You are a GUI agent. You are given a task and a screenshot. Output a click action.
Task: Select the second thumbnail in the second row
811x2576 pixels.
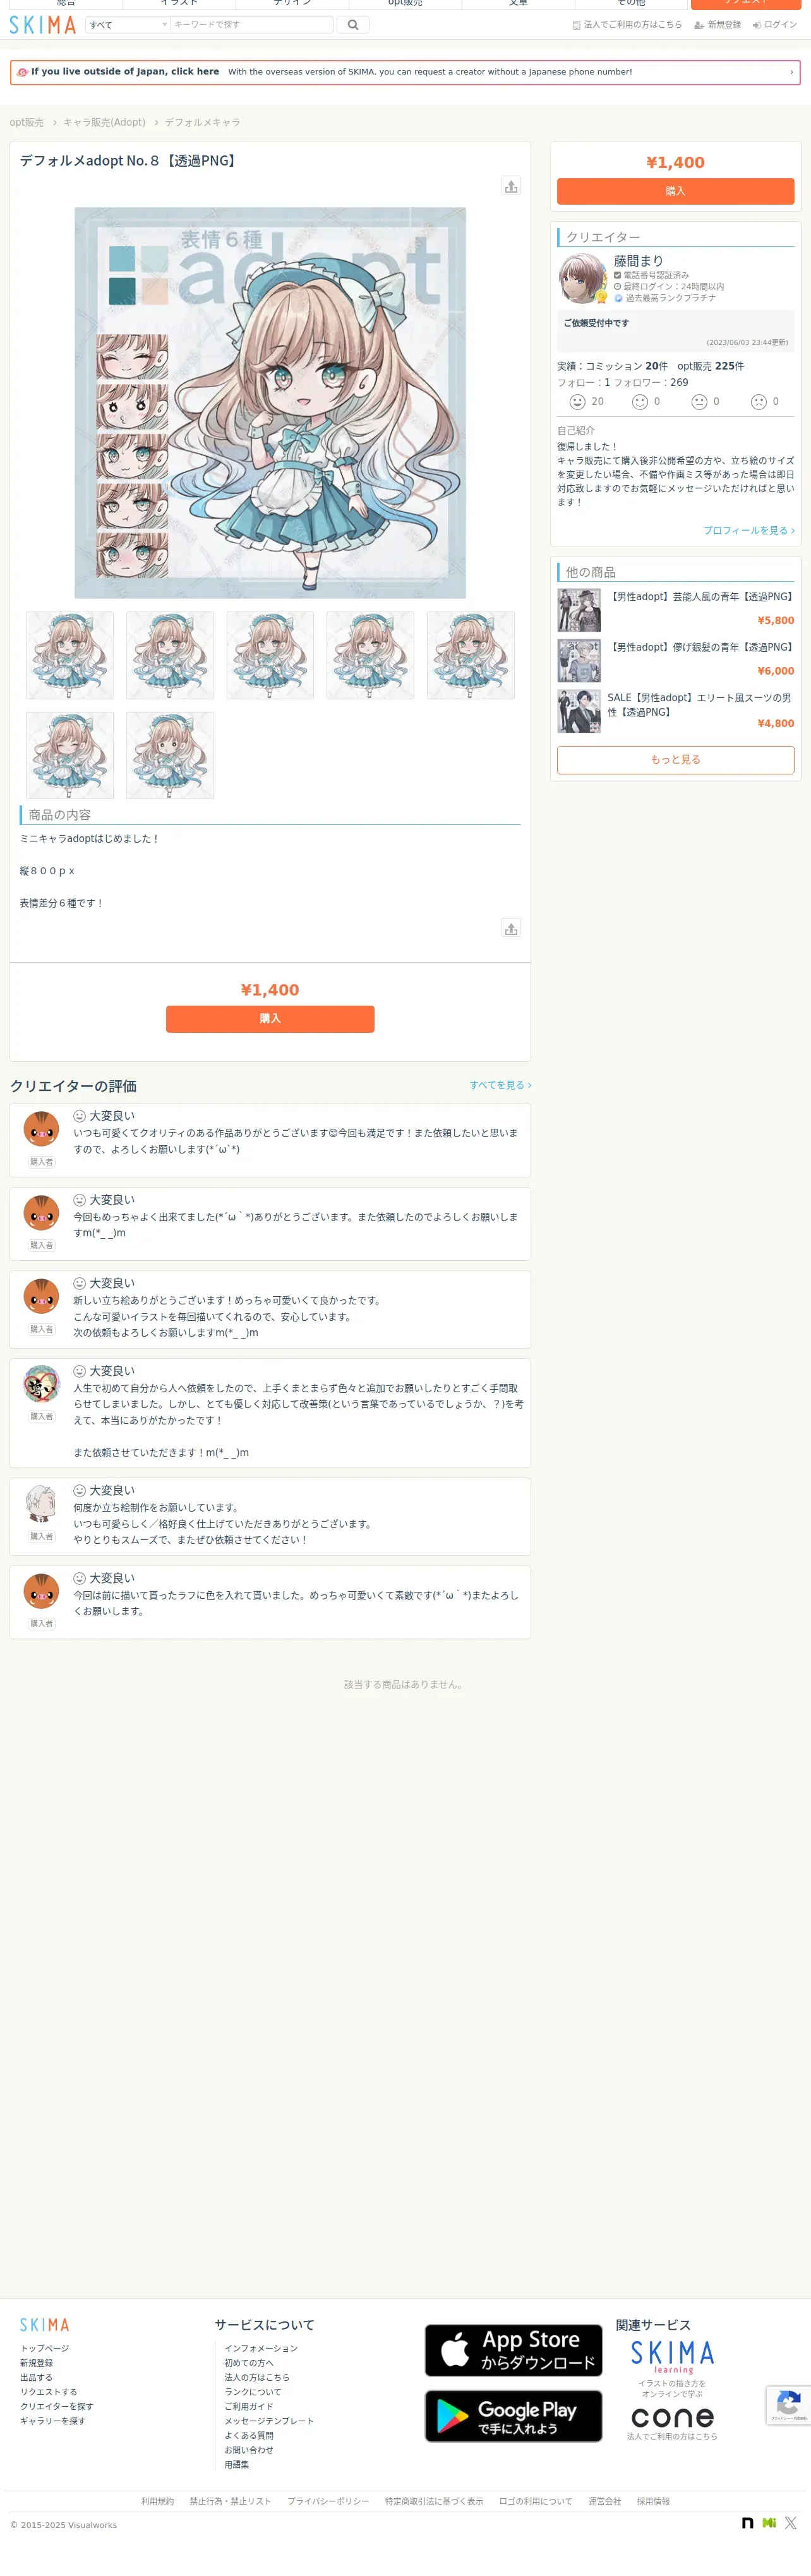point(170,756)
